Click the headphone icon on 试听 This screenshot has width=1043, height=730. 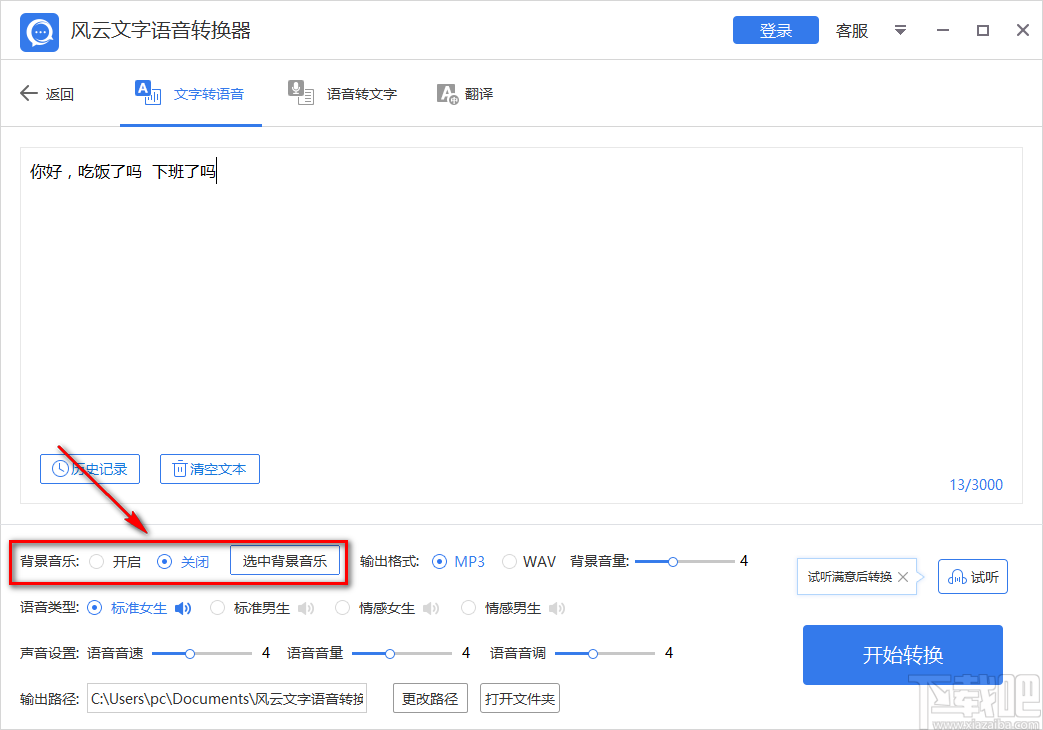click(x=957, y=576)
